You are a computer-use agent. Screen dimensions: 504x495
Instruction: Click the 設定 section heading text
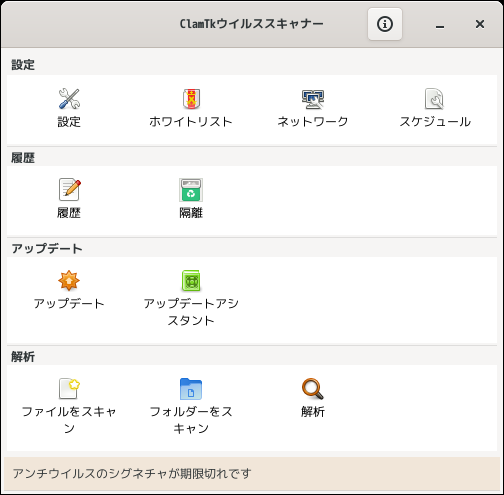(x=23, y=65)
